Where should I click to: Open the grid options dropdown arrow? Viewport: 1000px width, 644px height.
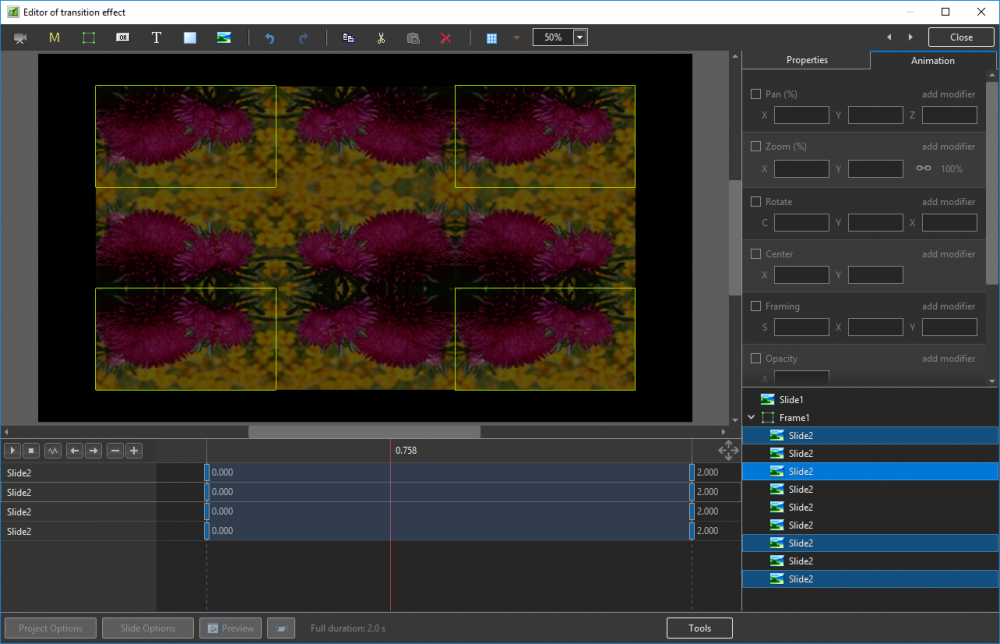coord(516,38)
